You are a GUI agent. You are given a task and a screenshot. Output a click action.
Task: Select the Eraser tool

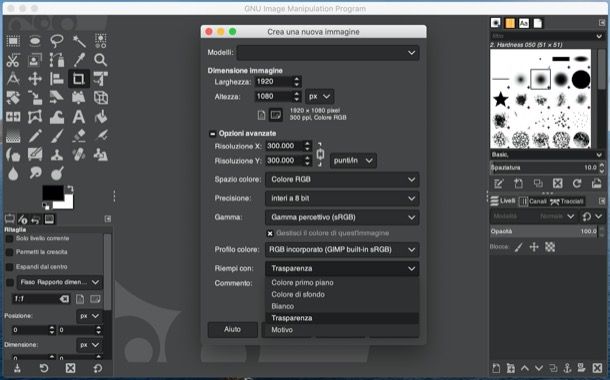(79, 136)
